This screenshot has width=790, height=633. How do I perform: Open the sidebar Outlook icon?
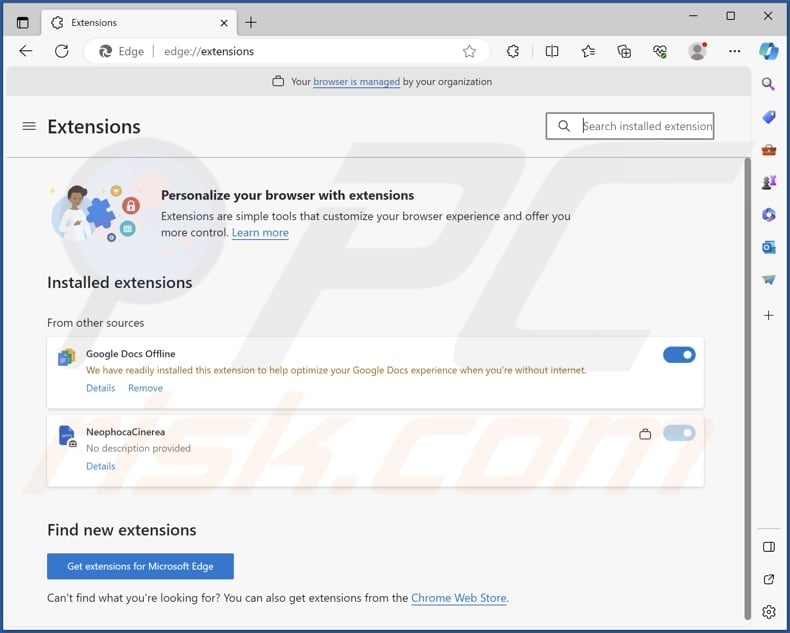[768, 247]
